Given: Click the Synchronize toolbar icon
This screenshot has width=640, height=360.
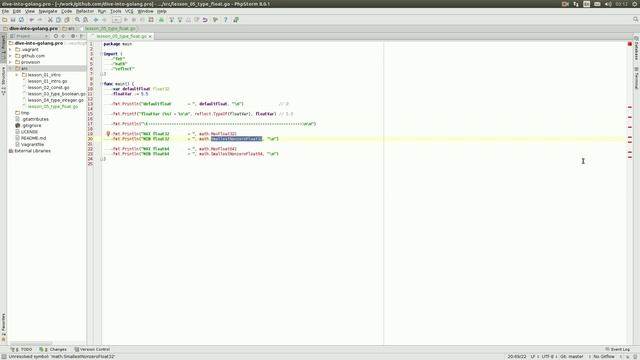Looking at the screenshot, I should [x=21, y=20].
